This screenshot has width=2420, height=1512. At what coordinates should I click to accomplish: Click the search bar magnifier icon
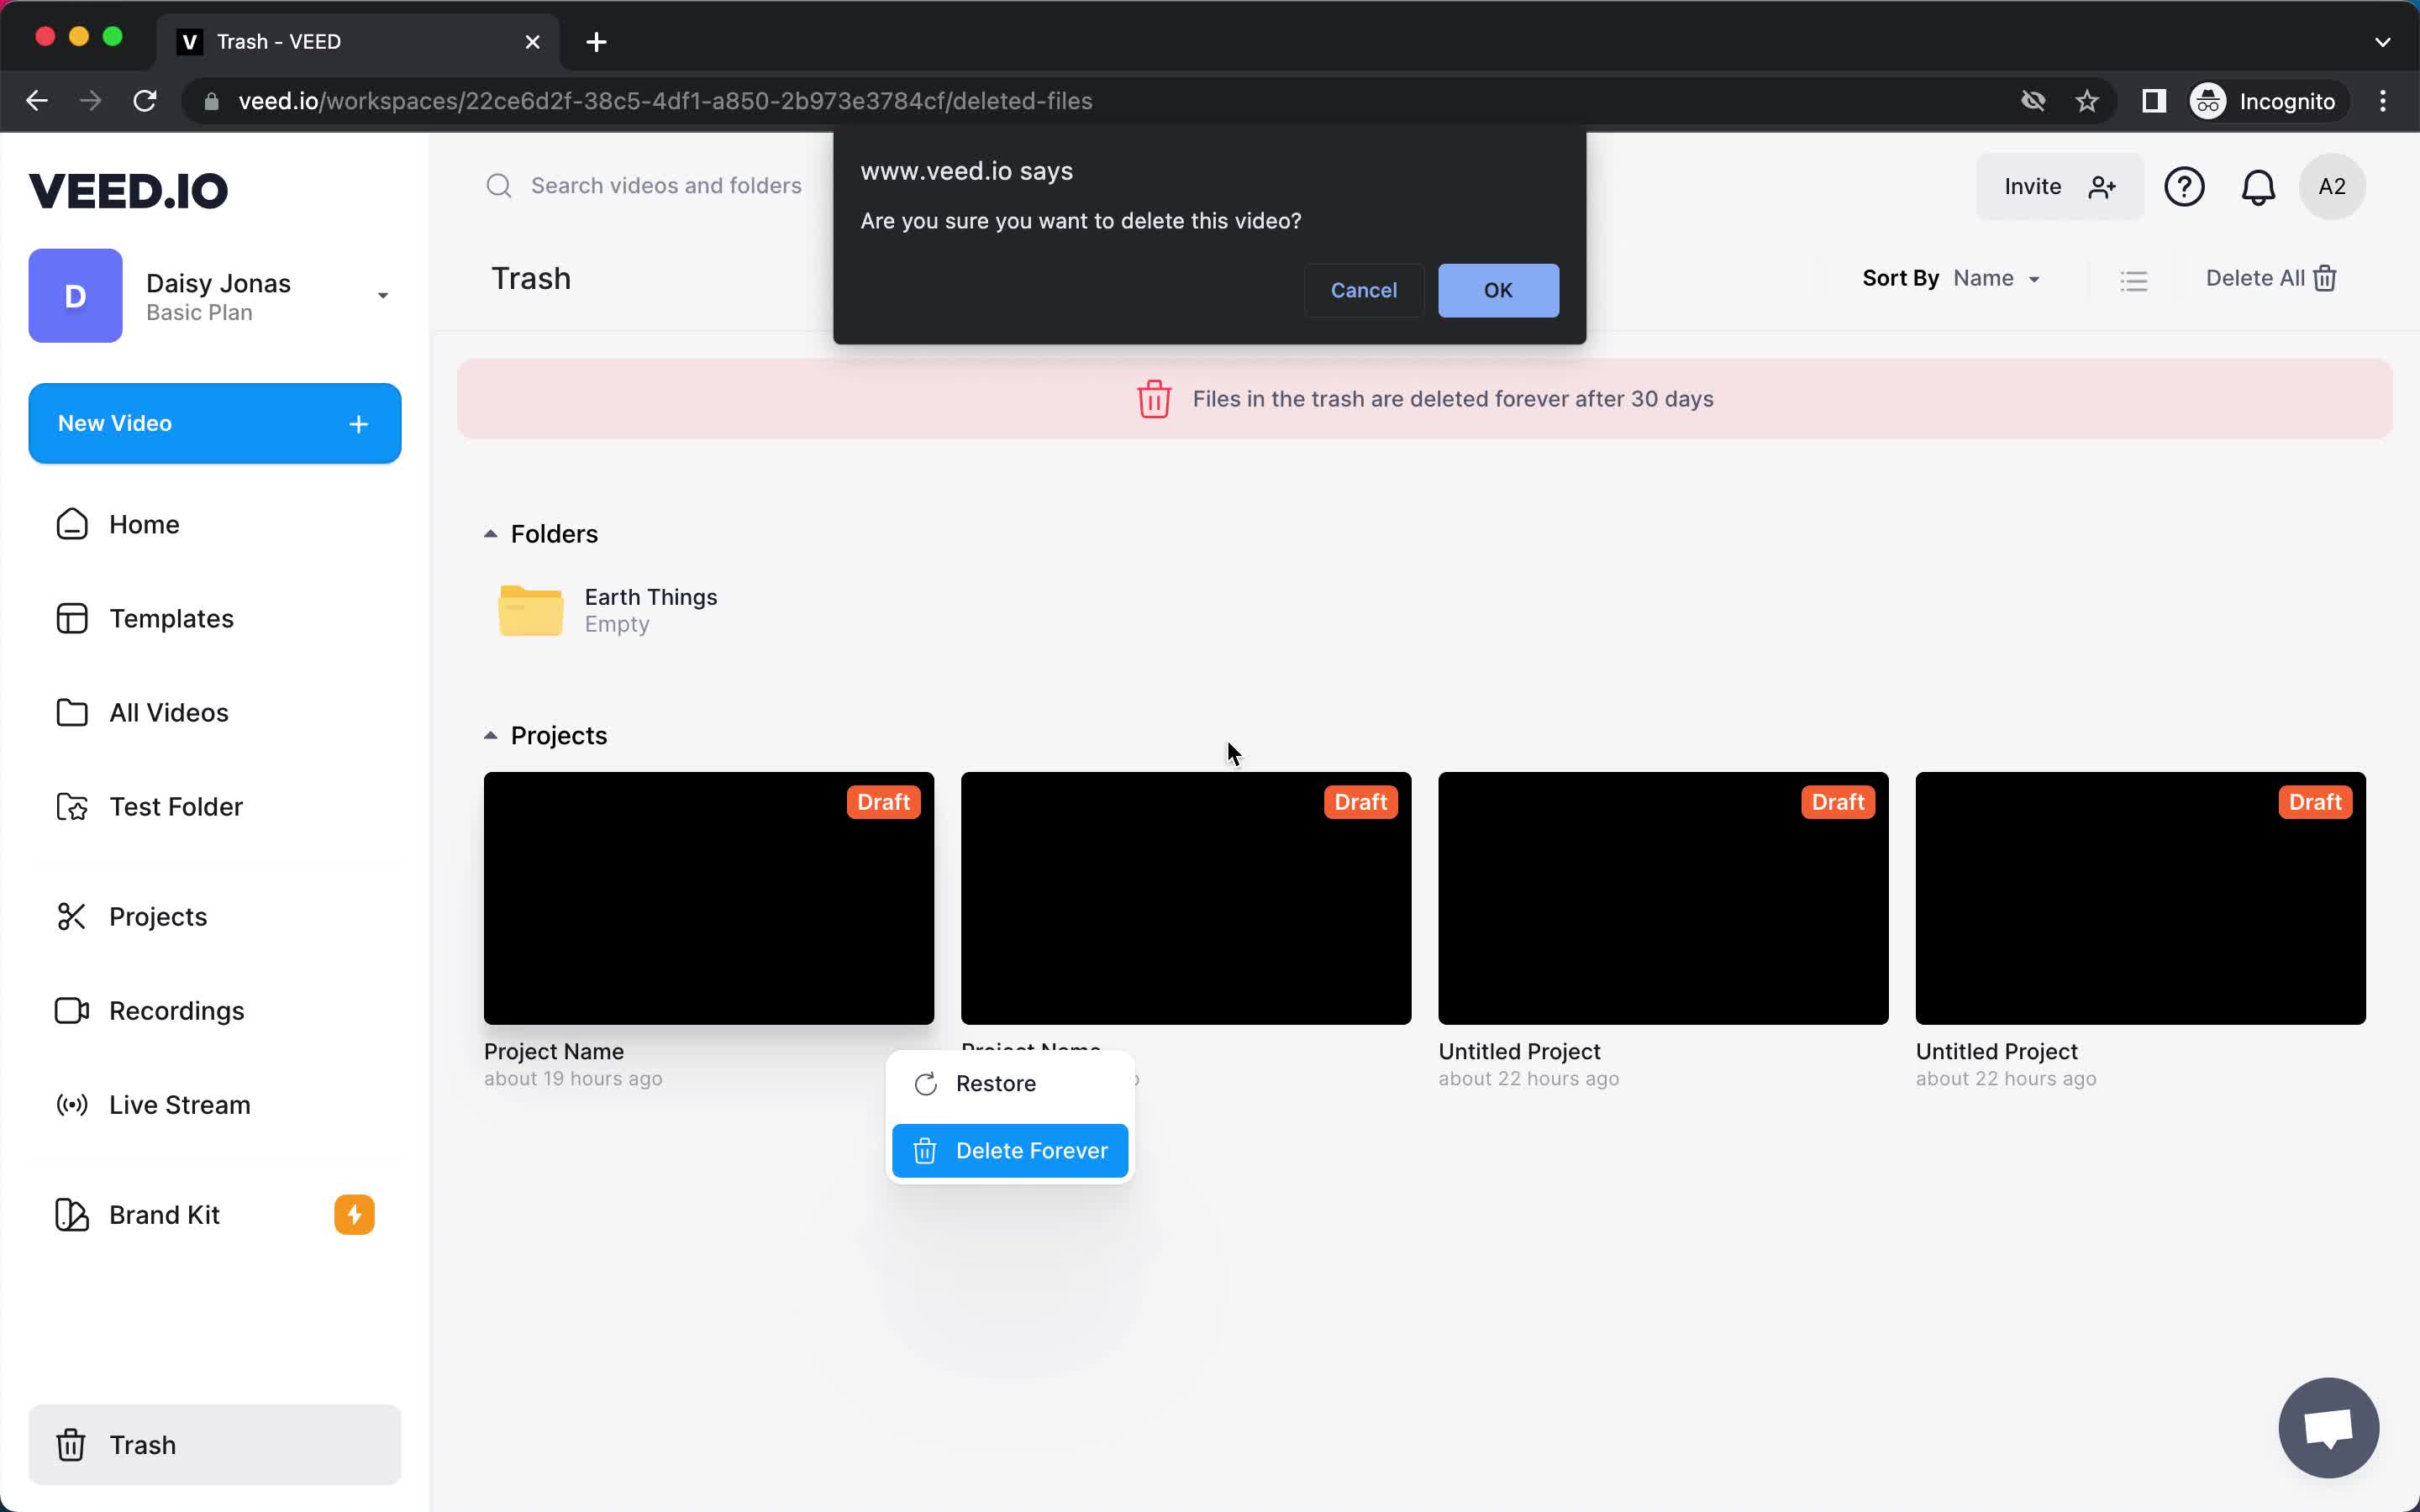click(x=502, y=186)
